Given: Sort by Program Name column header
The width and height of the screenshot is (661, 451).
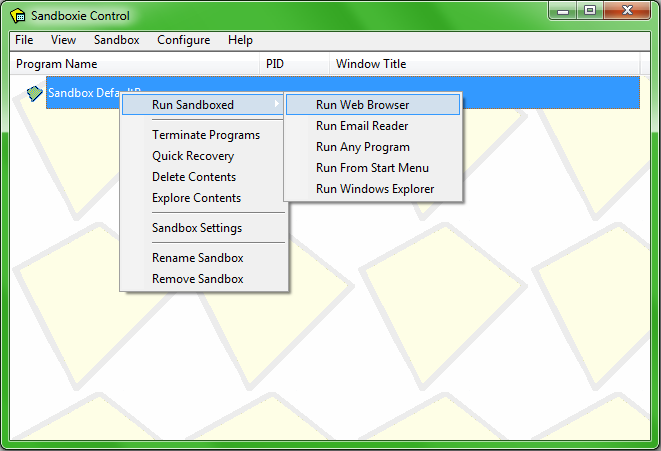Looking at the screenshot, I should click(134, 64).
